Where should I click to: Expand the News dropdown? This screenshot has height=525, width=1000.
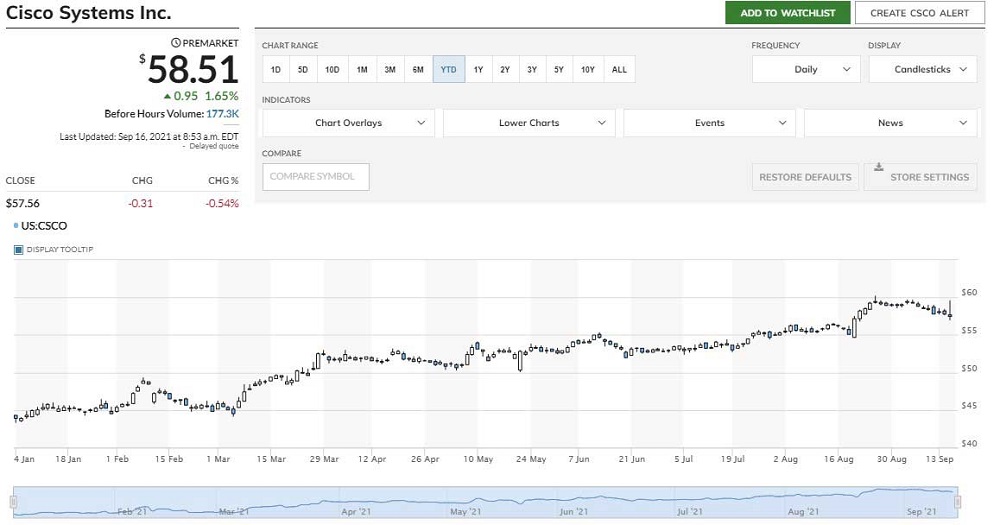click(890, 123)
